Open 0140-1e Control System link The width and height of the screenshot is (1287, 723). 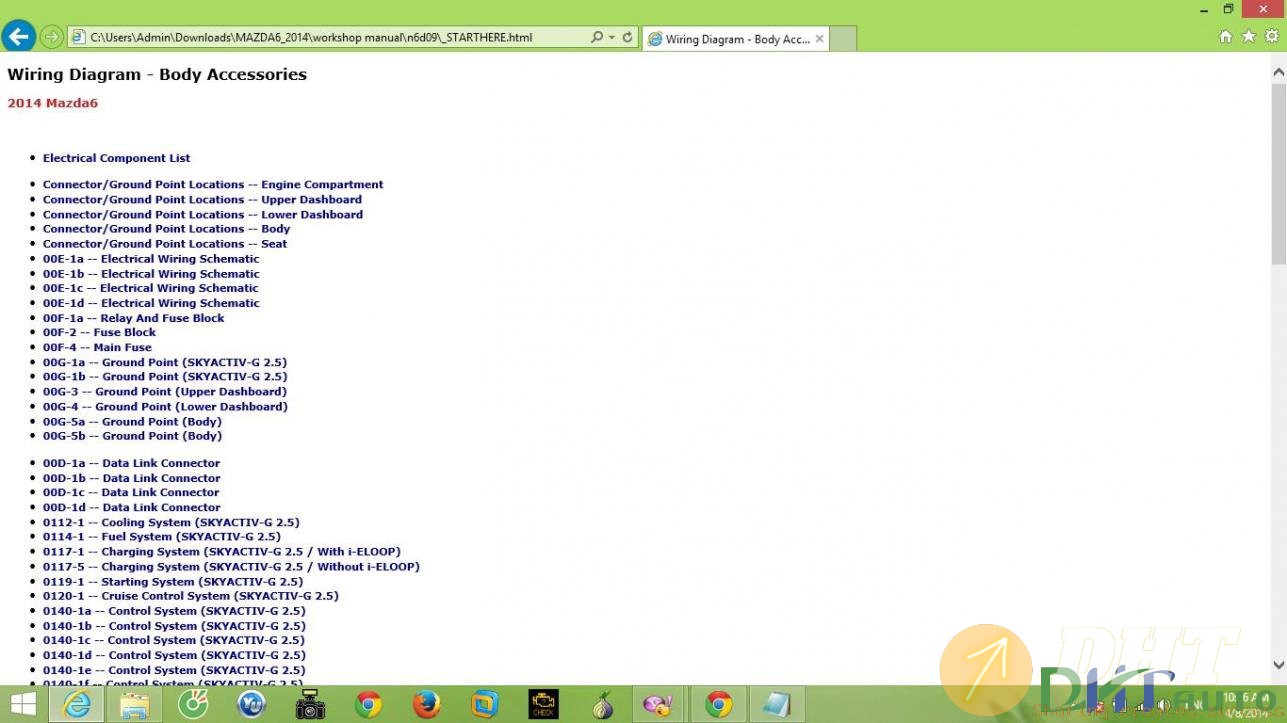pos(174,670)
